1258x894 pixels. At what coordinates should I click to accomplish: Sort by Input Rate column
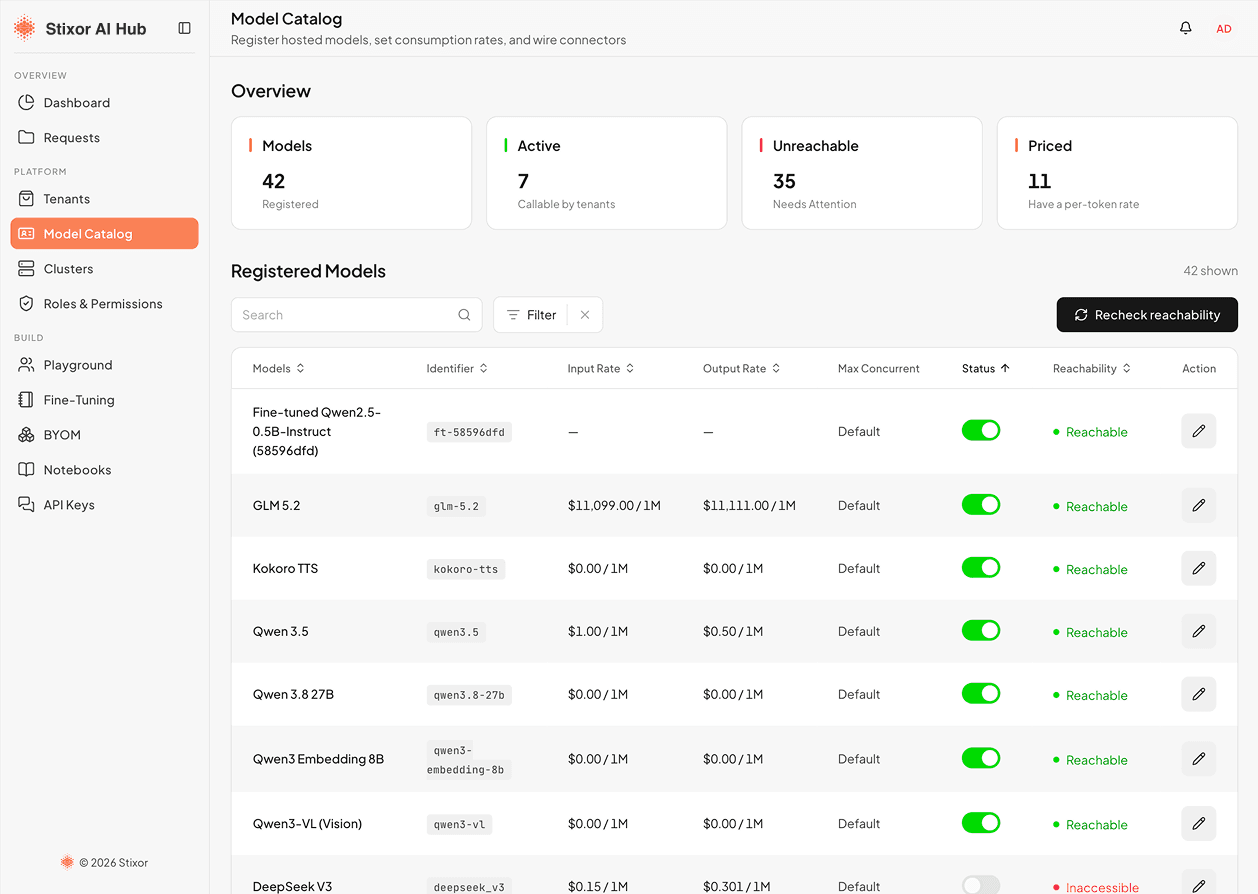coord(601,368)
